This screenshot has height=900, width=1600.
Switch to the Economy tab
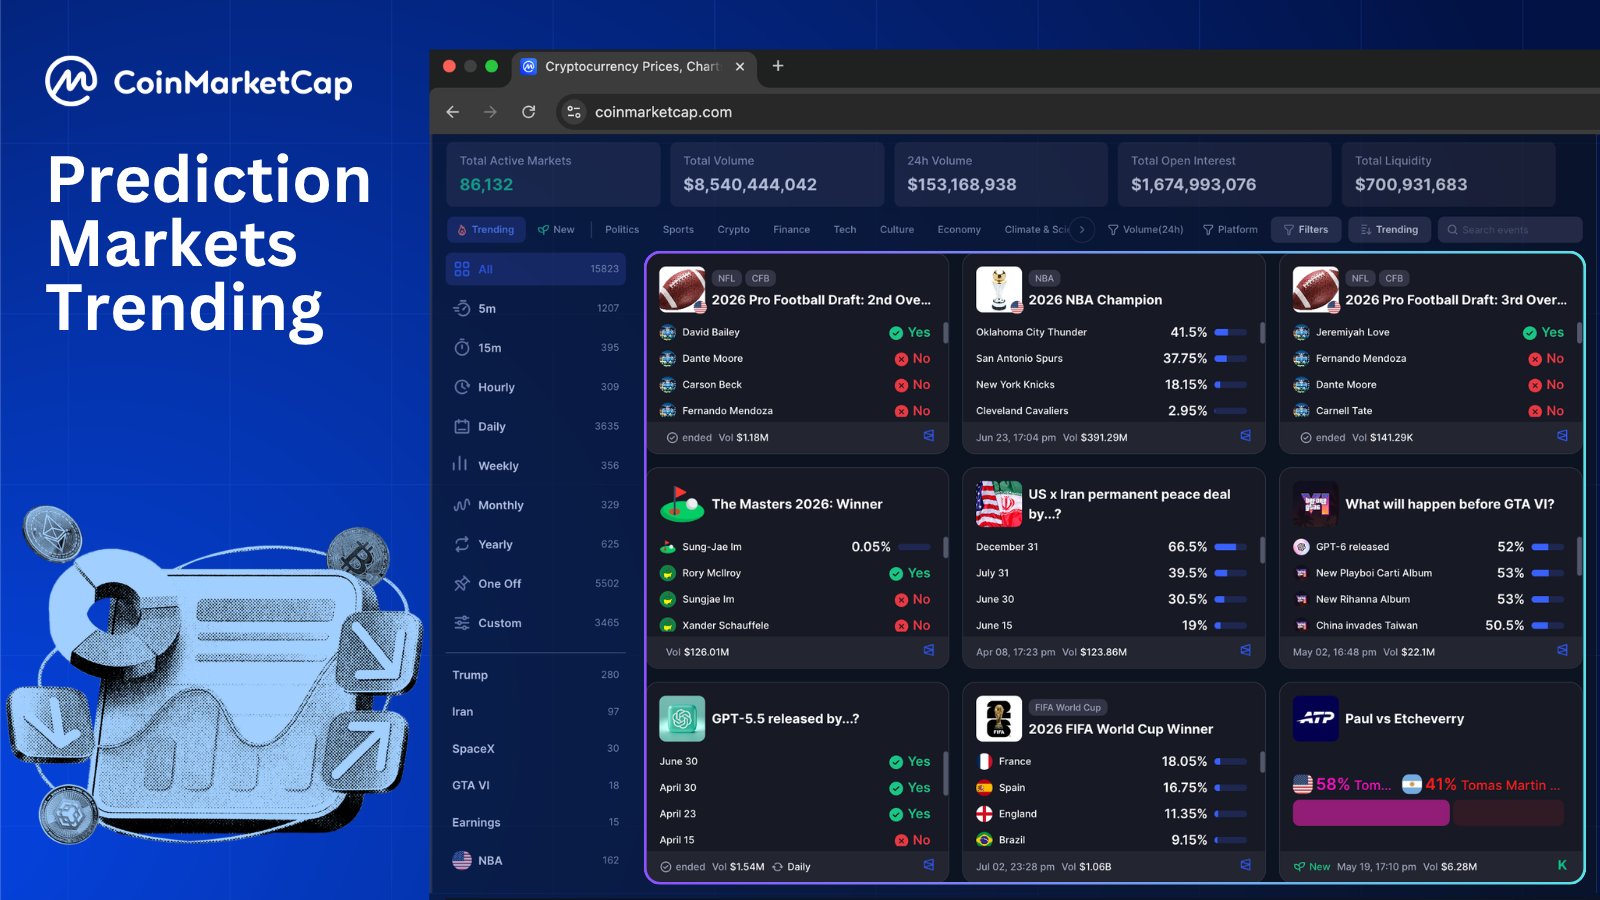959,230
